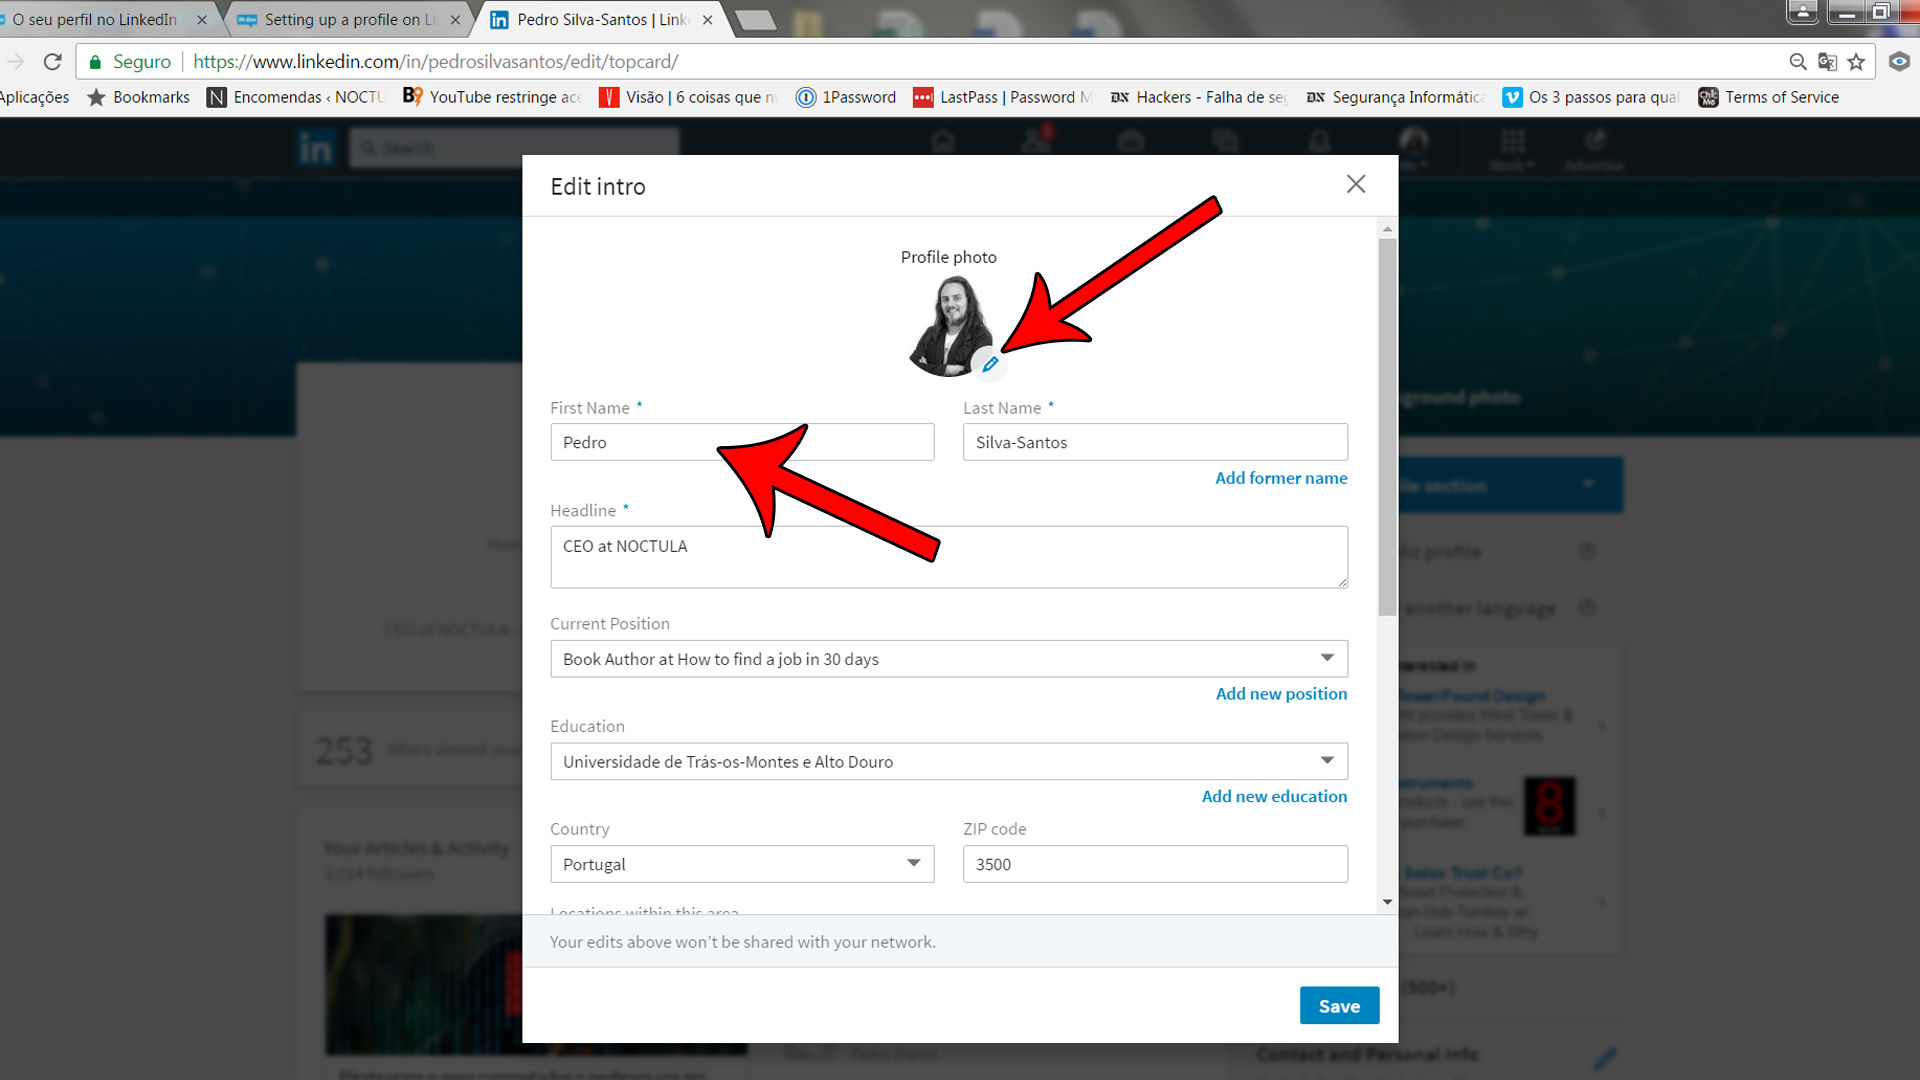Open the Country dropdown showing Portugal
The width and height of the screenshot is (1920, 1080).
pos(742,864)
